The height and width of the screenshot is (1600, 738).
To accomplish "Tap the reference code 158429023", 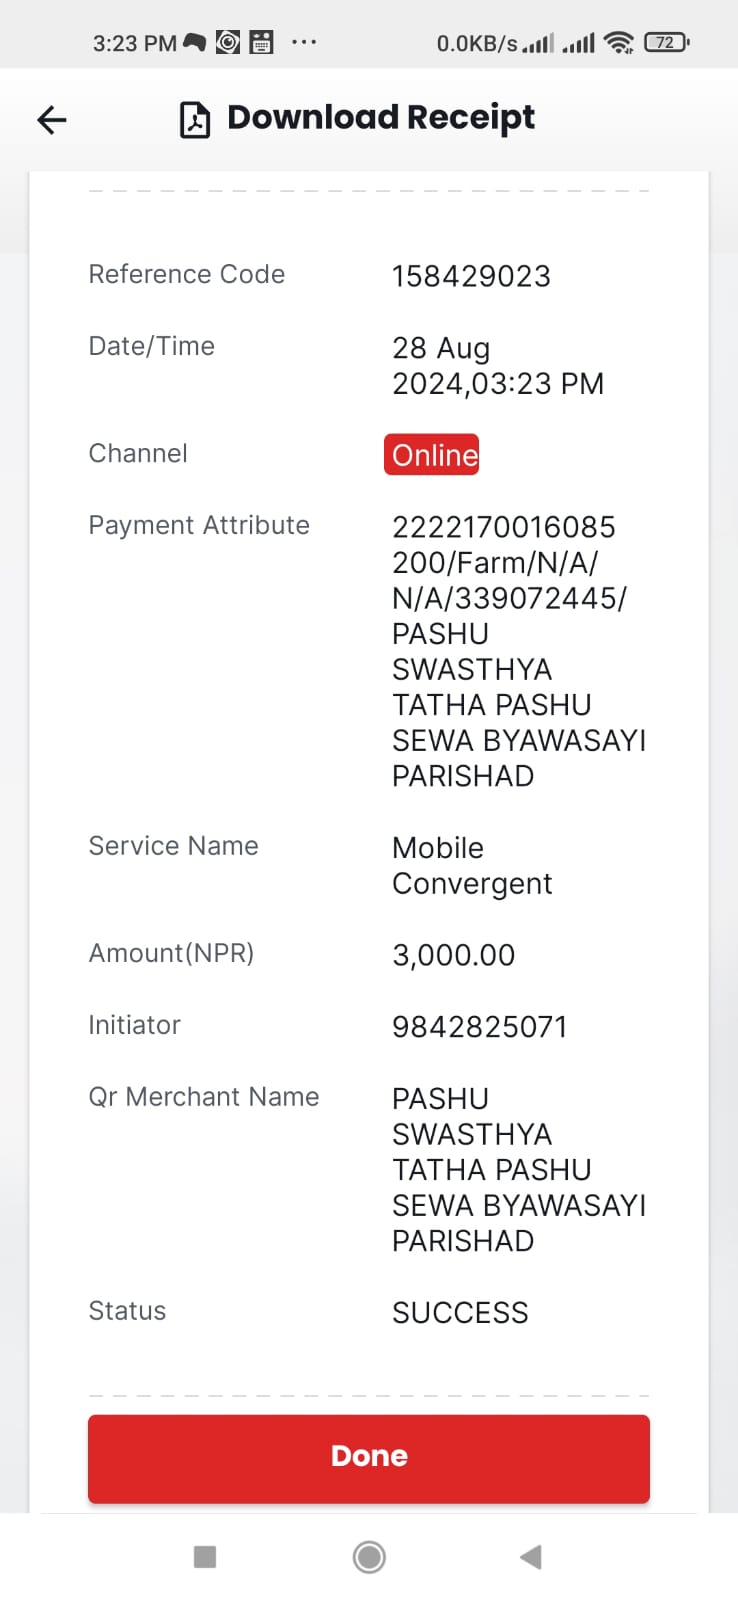I will pyautogui.click(x=471, y=276).
